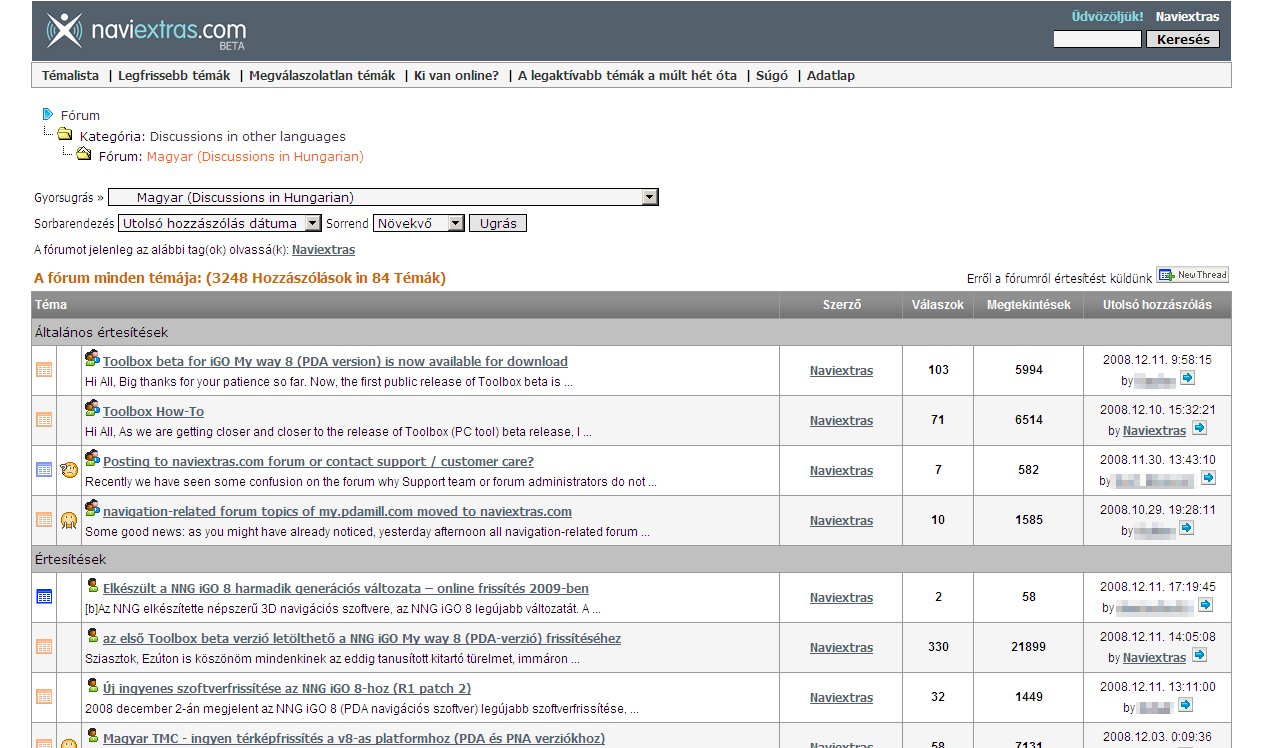Click topic status icon for Toolbox beta row
Viewport: 1264px width, 748px height.
[x=44, y=370]
